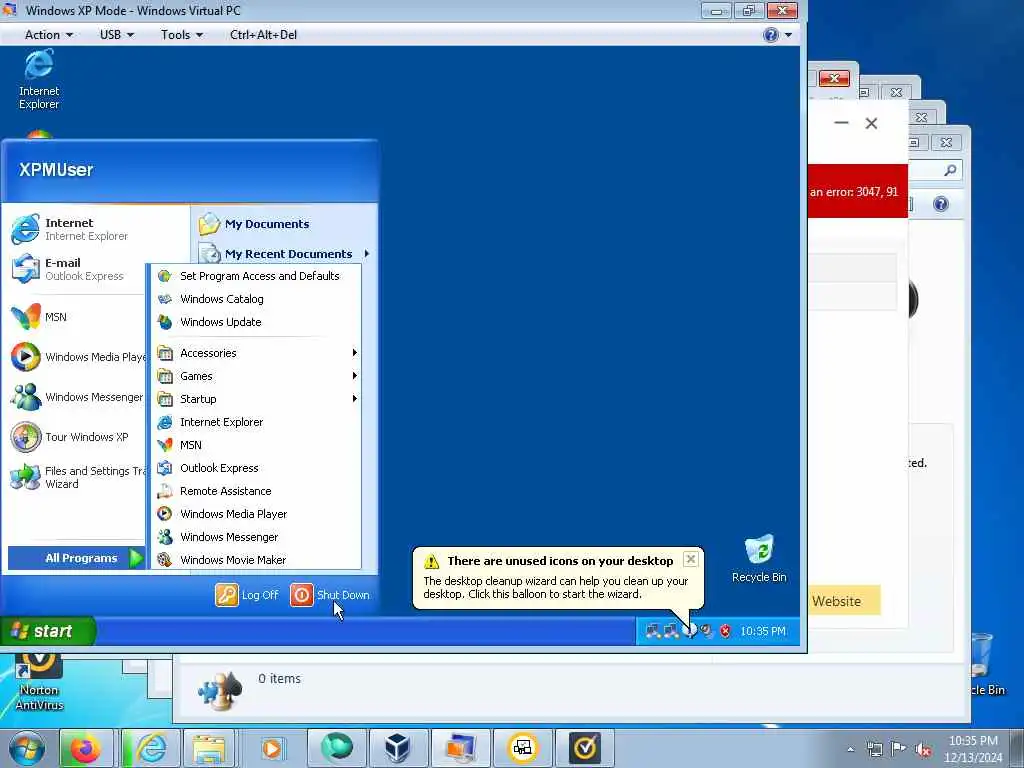Click the blue help icon in background window

940,204
